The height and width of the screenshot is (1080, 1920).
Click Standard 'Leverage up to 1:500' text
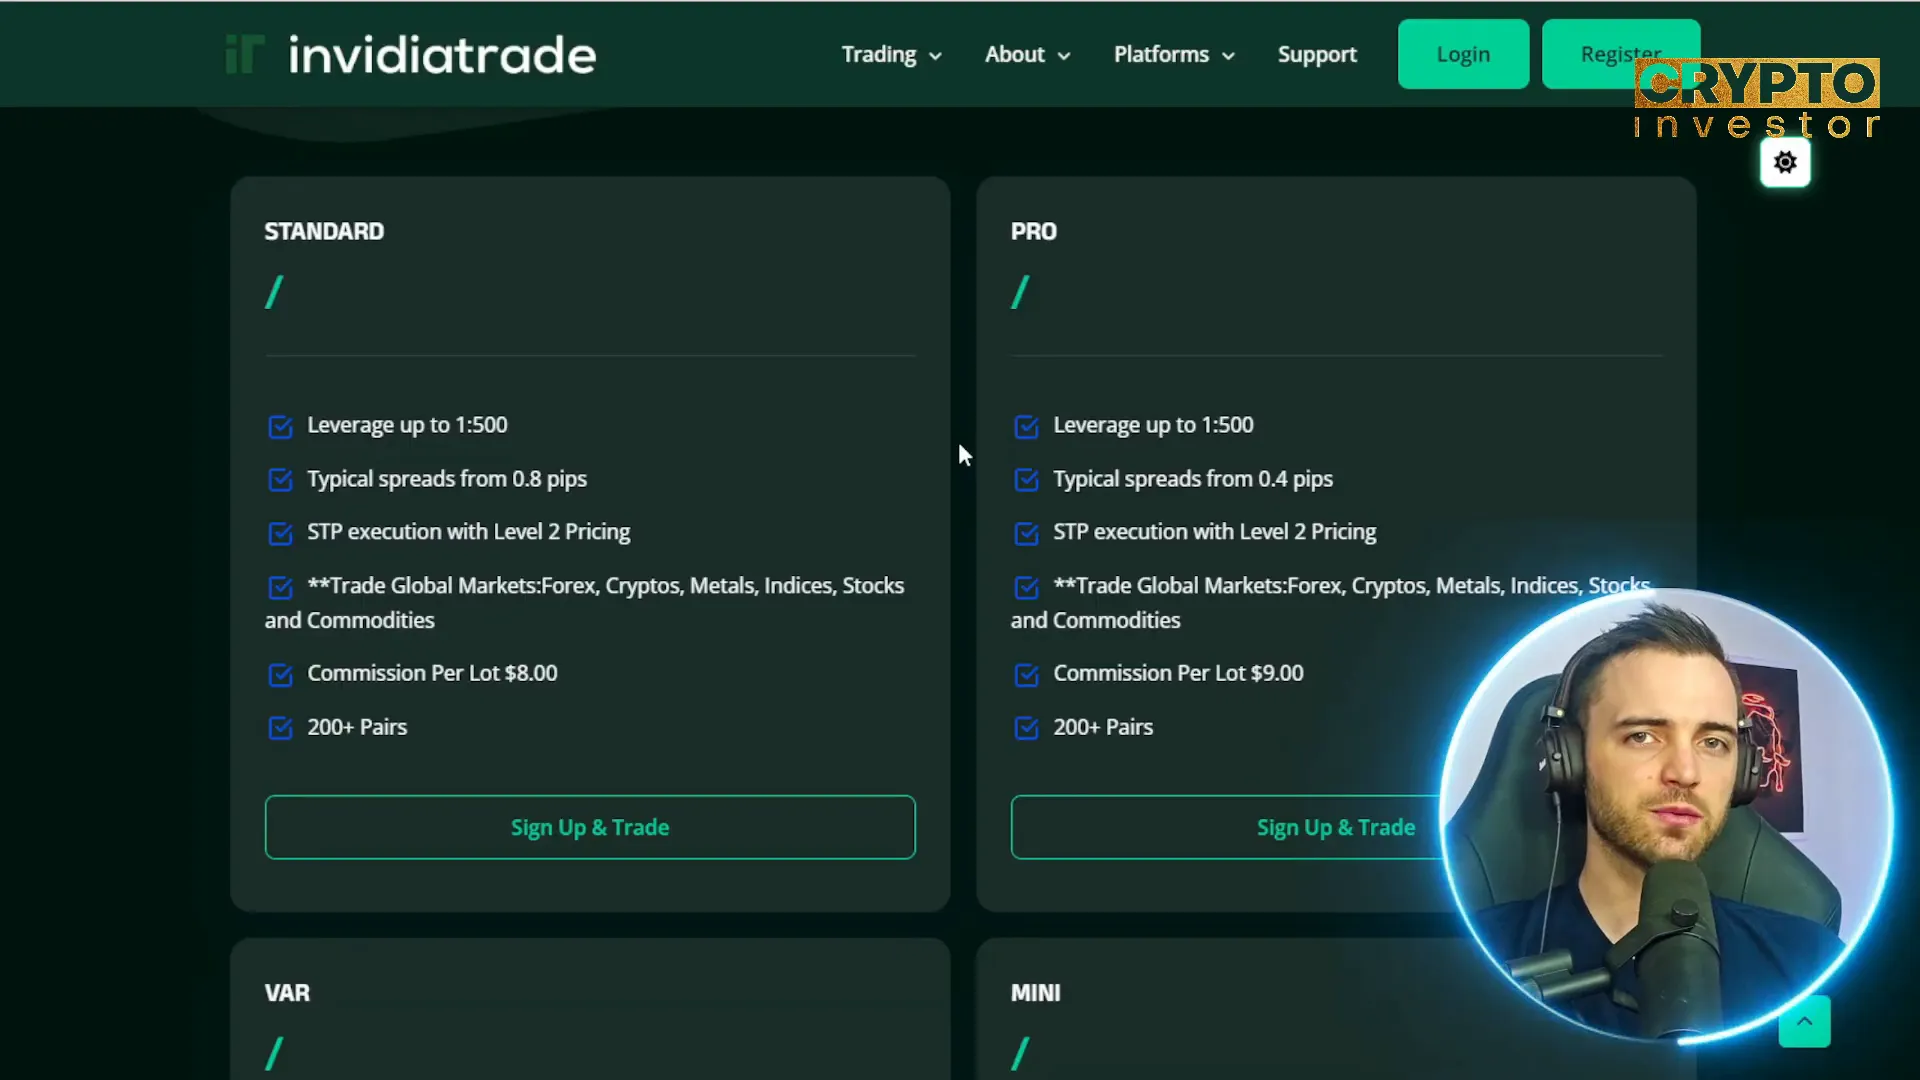407,425
